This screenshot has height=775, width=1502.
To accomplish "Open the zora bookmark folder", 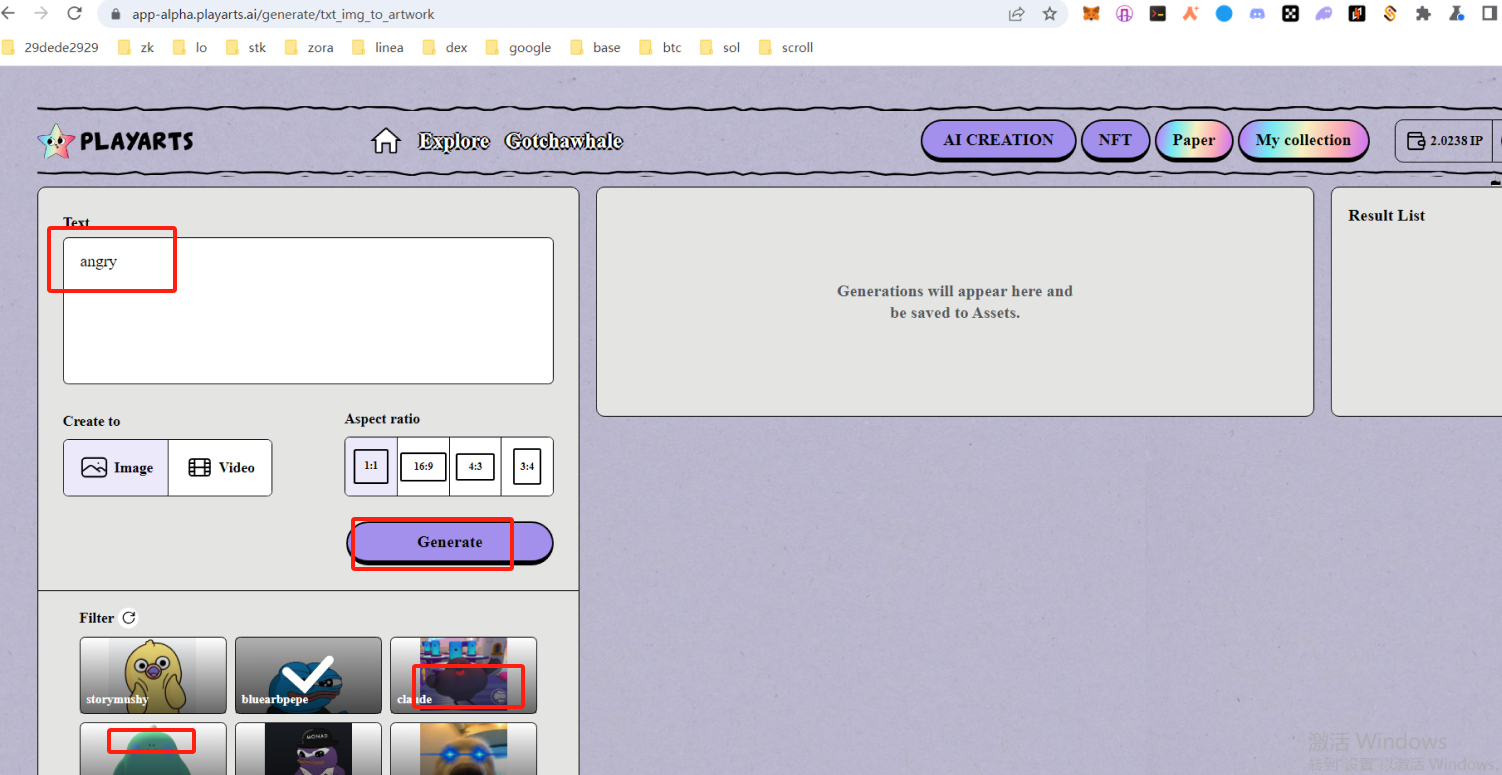I will click(x=309, y=47).
